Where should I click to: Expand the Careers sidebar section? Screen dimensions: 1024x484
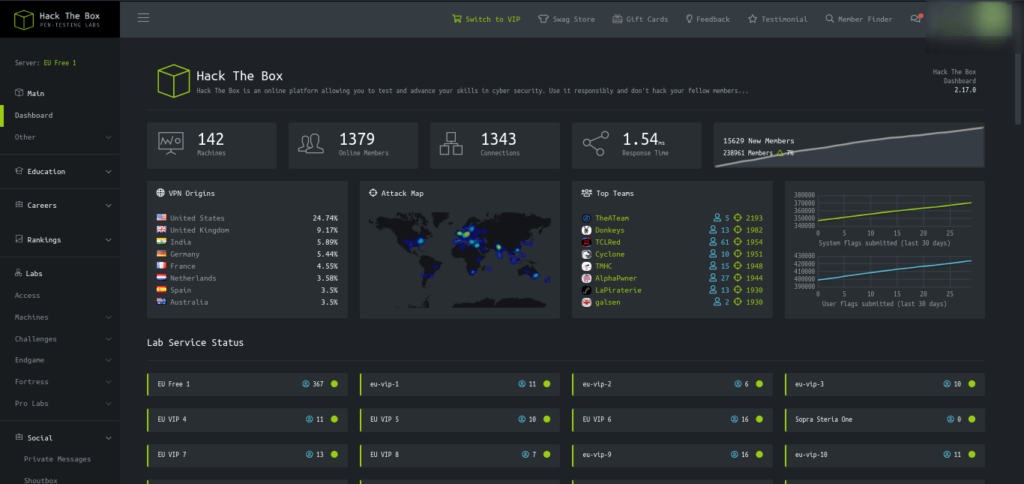60,205
